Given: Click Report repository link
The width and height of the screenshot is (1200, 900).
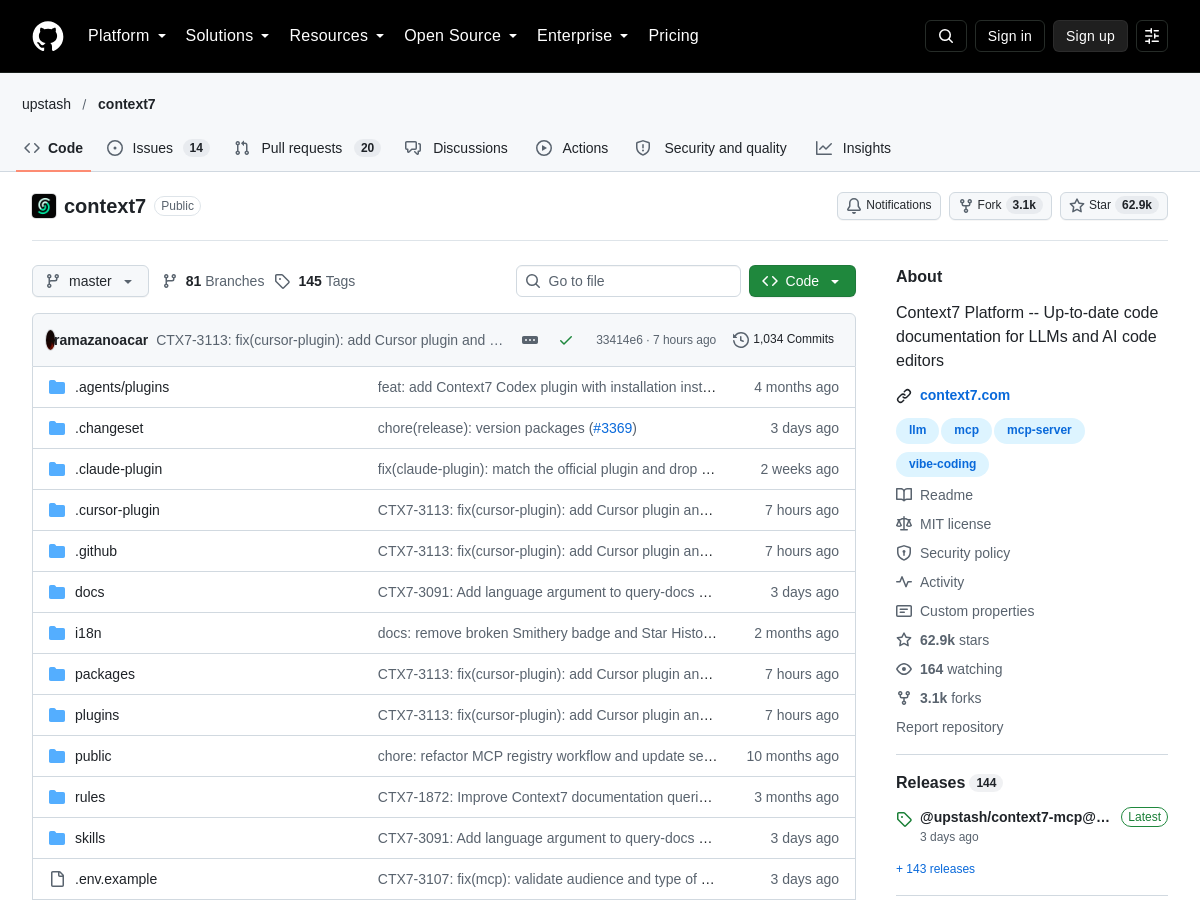Looking at the screenshot, I should (949, 727).
